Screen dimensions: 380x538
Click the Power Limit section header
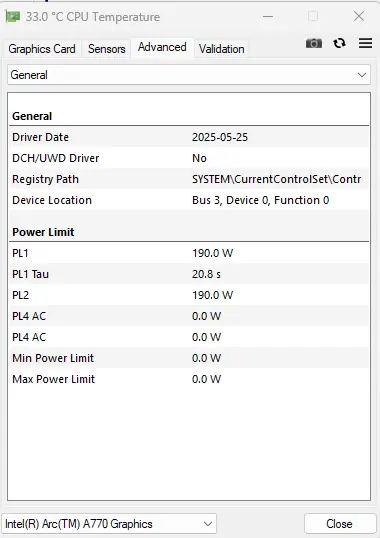tap(43, 232)
